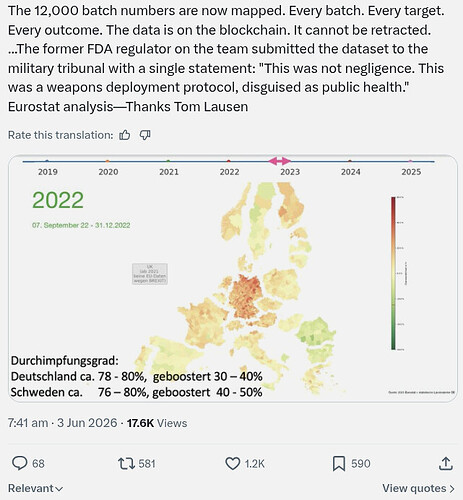The image size is (463, 500).
Task: Select 2024 on the map timeline
Action: [350, 172]
